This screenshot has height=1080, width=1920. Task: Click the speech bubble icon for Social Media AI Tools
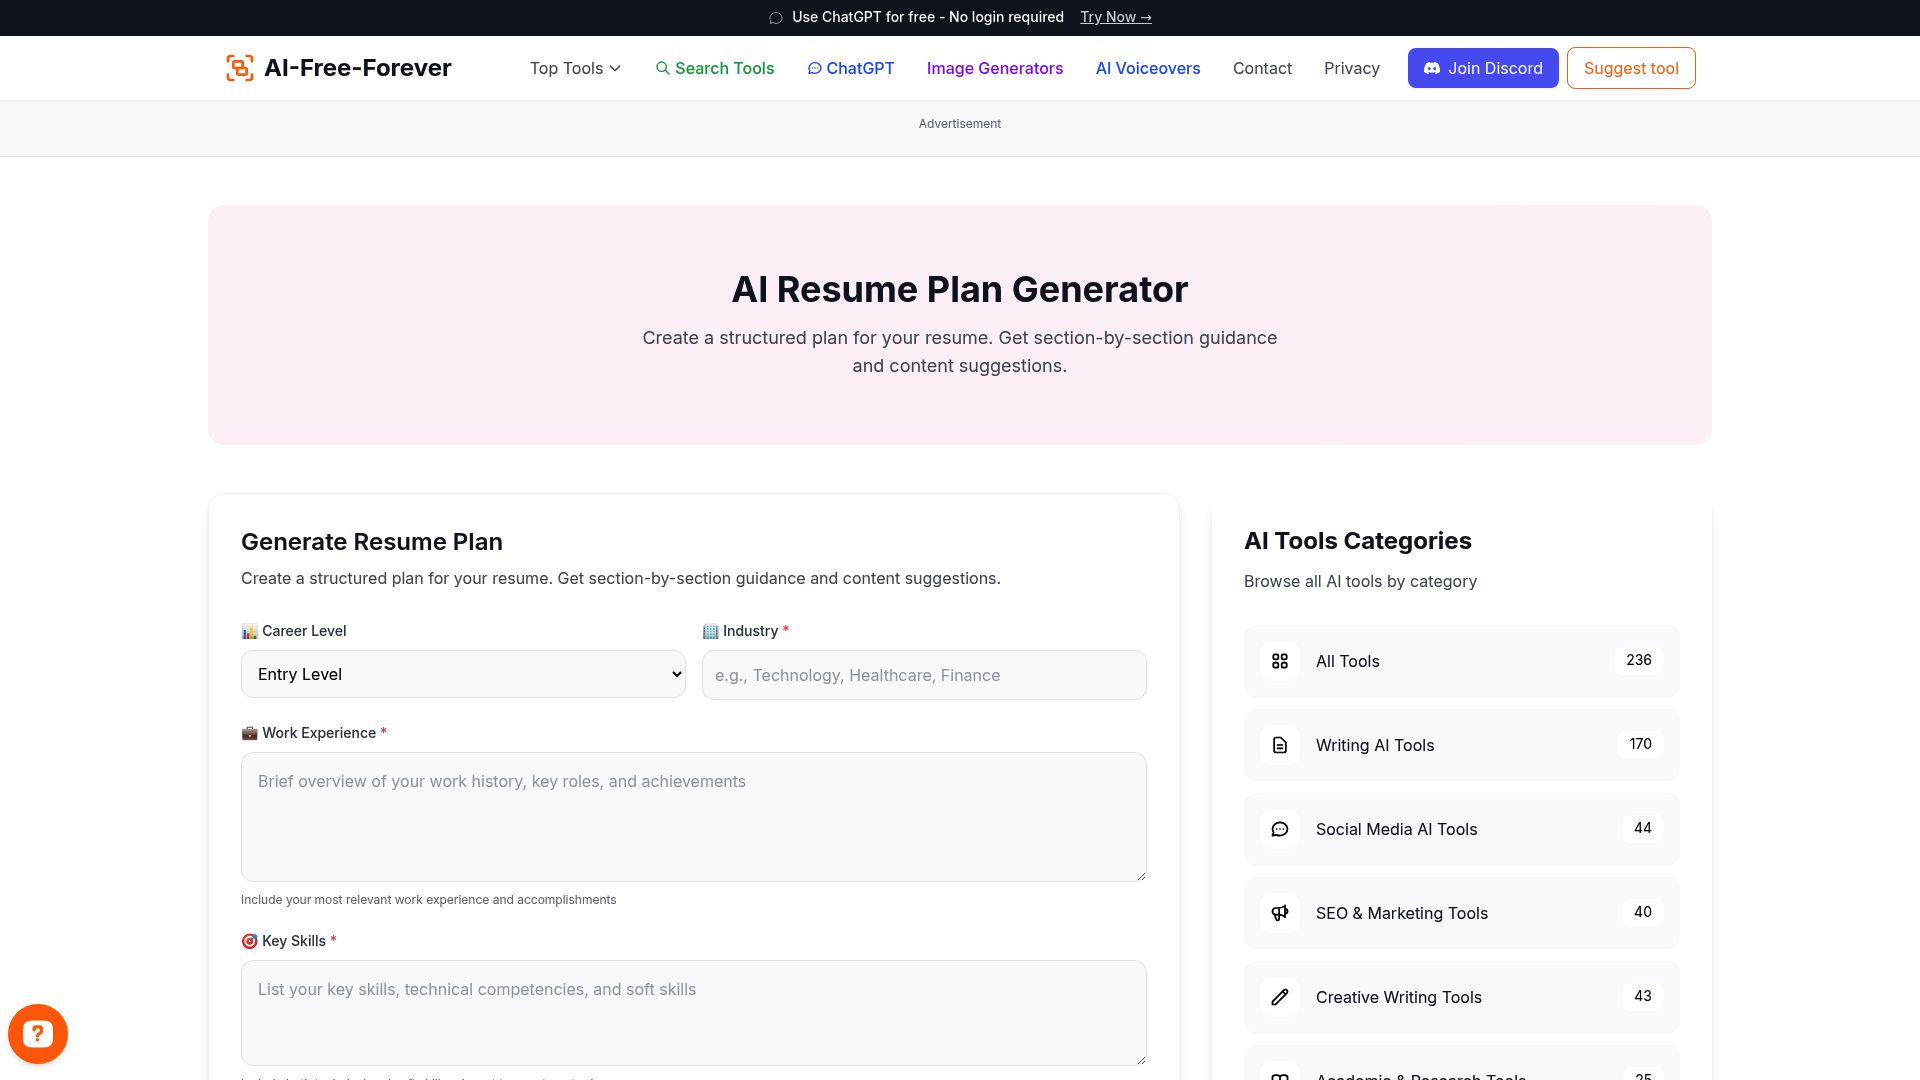(x=1279, y=829)
